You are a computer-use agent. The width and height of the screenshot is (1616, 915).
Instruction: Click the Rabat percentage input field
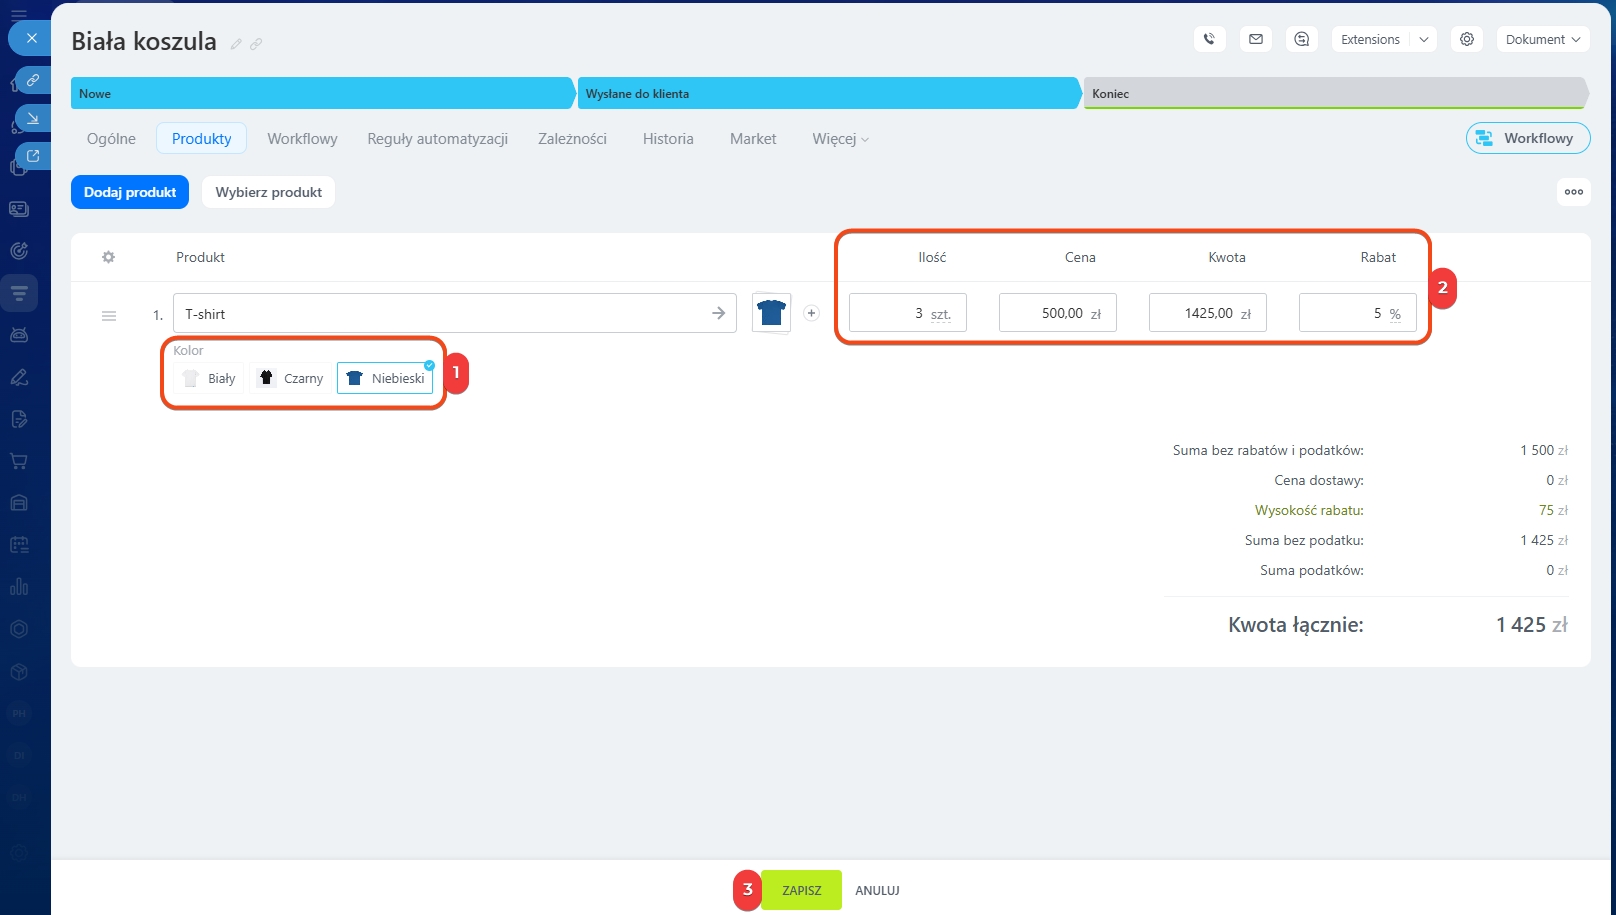pyautogui.click(x=1345, y=313)
